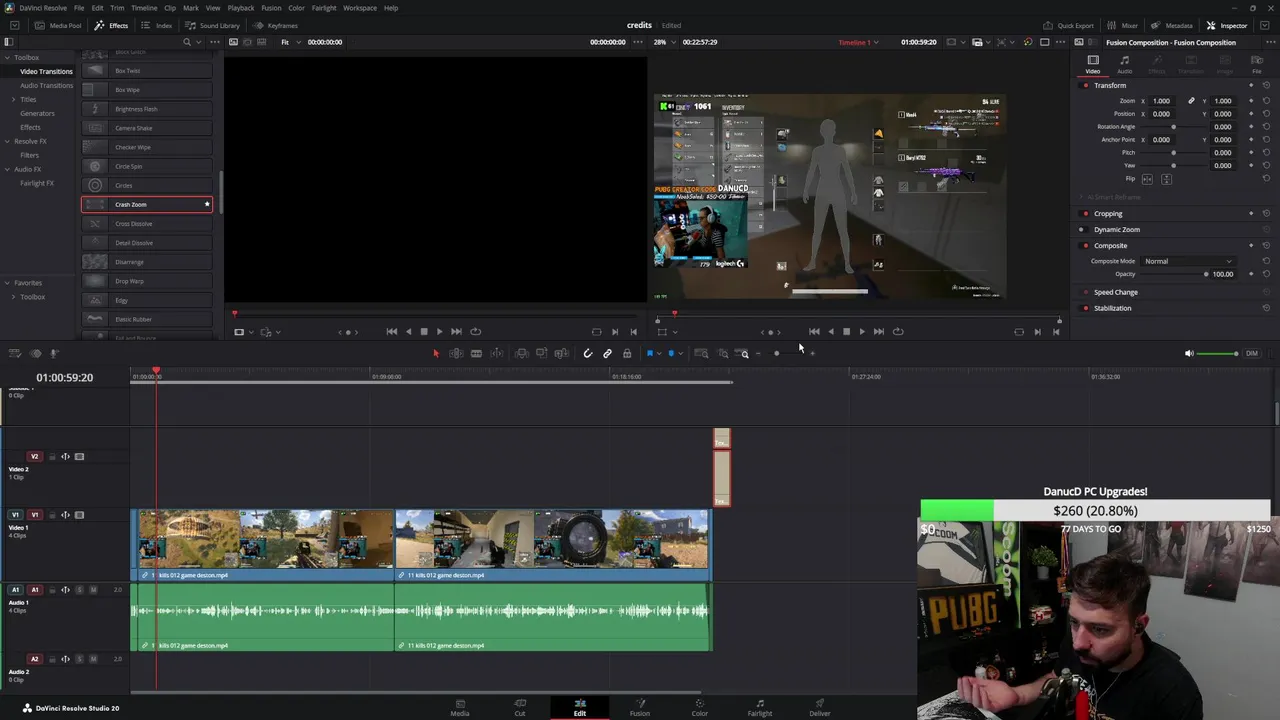The width and height of the screenshot is (1280, 720).
Task: Reset the Transform section parameters
Action: pyautogui.click(x=1267, y=85)
